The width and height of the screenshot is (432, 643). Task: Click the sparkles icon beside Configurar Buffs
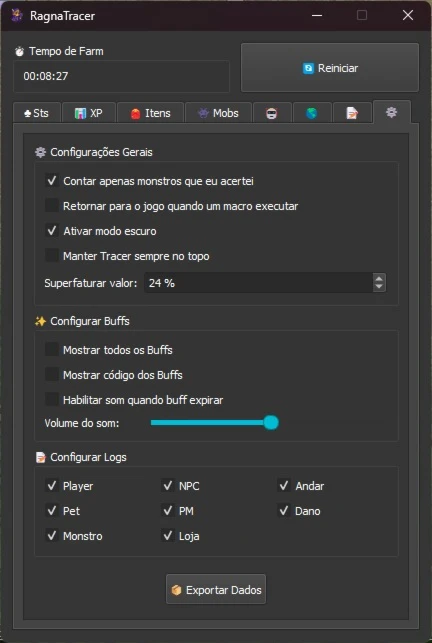40,321
